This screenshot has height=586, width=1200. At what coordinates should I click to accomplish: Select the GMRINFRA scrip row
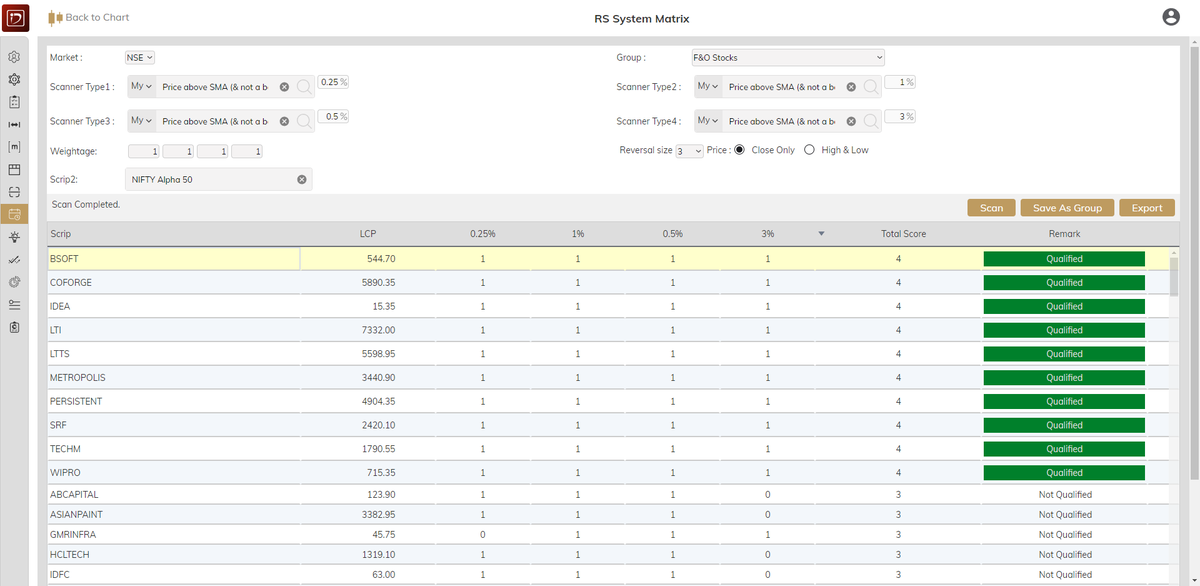(x=608, y=535)
